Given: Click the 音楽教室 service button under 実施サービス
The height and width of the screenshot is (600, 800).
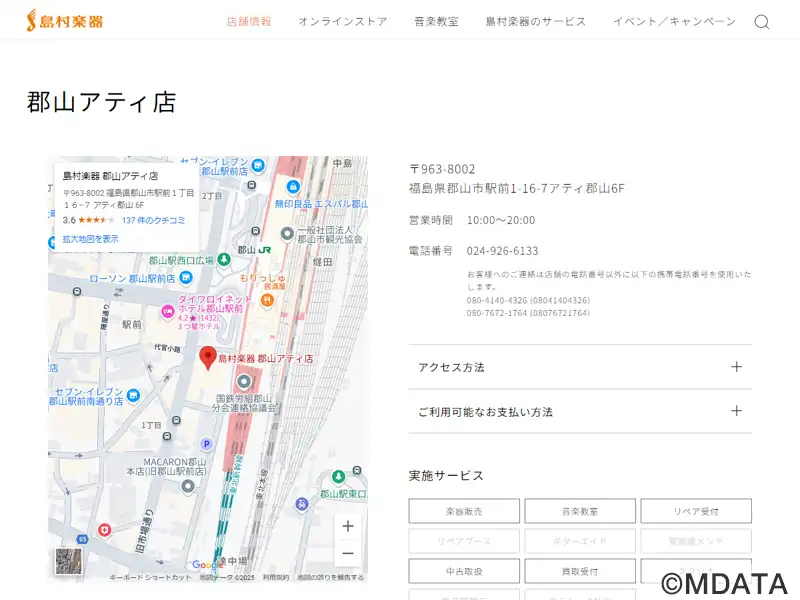Looking at the screenshot, I should 580,511.
